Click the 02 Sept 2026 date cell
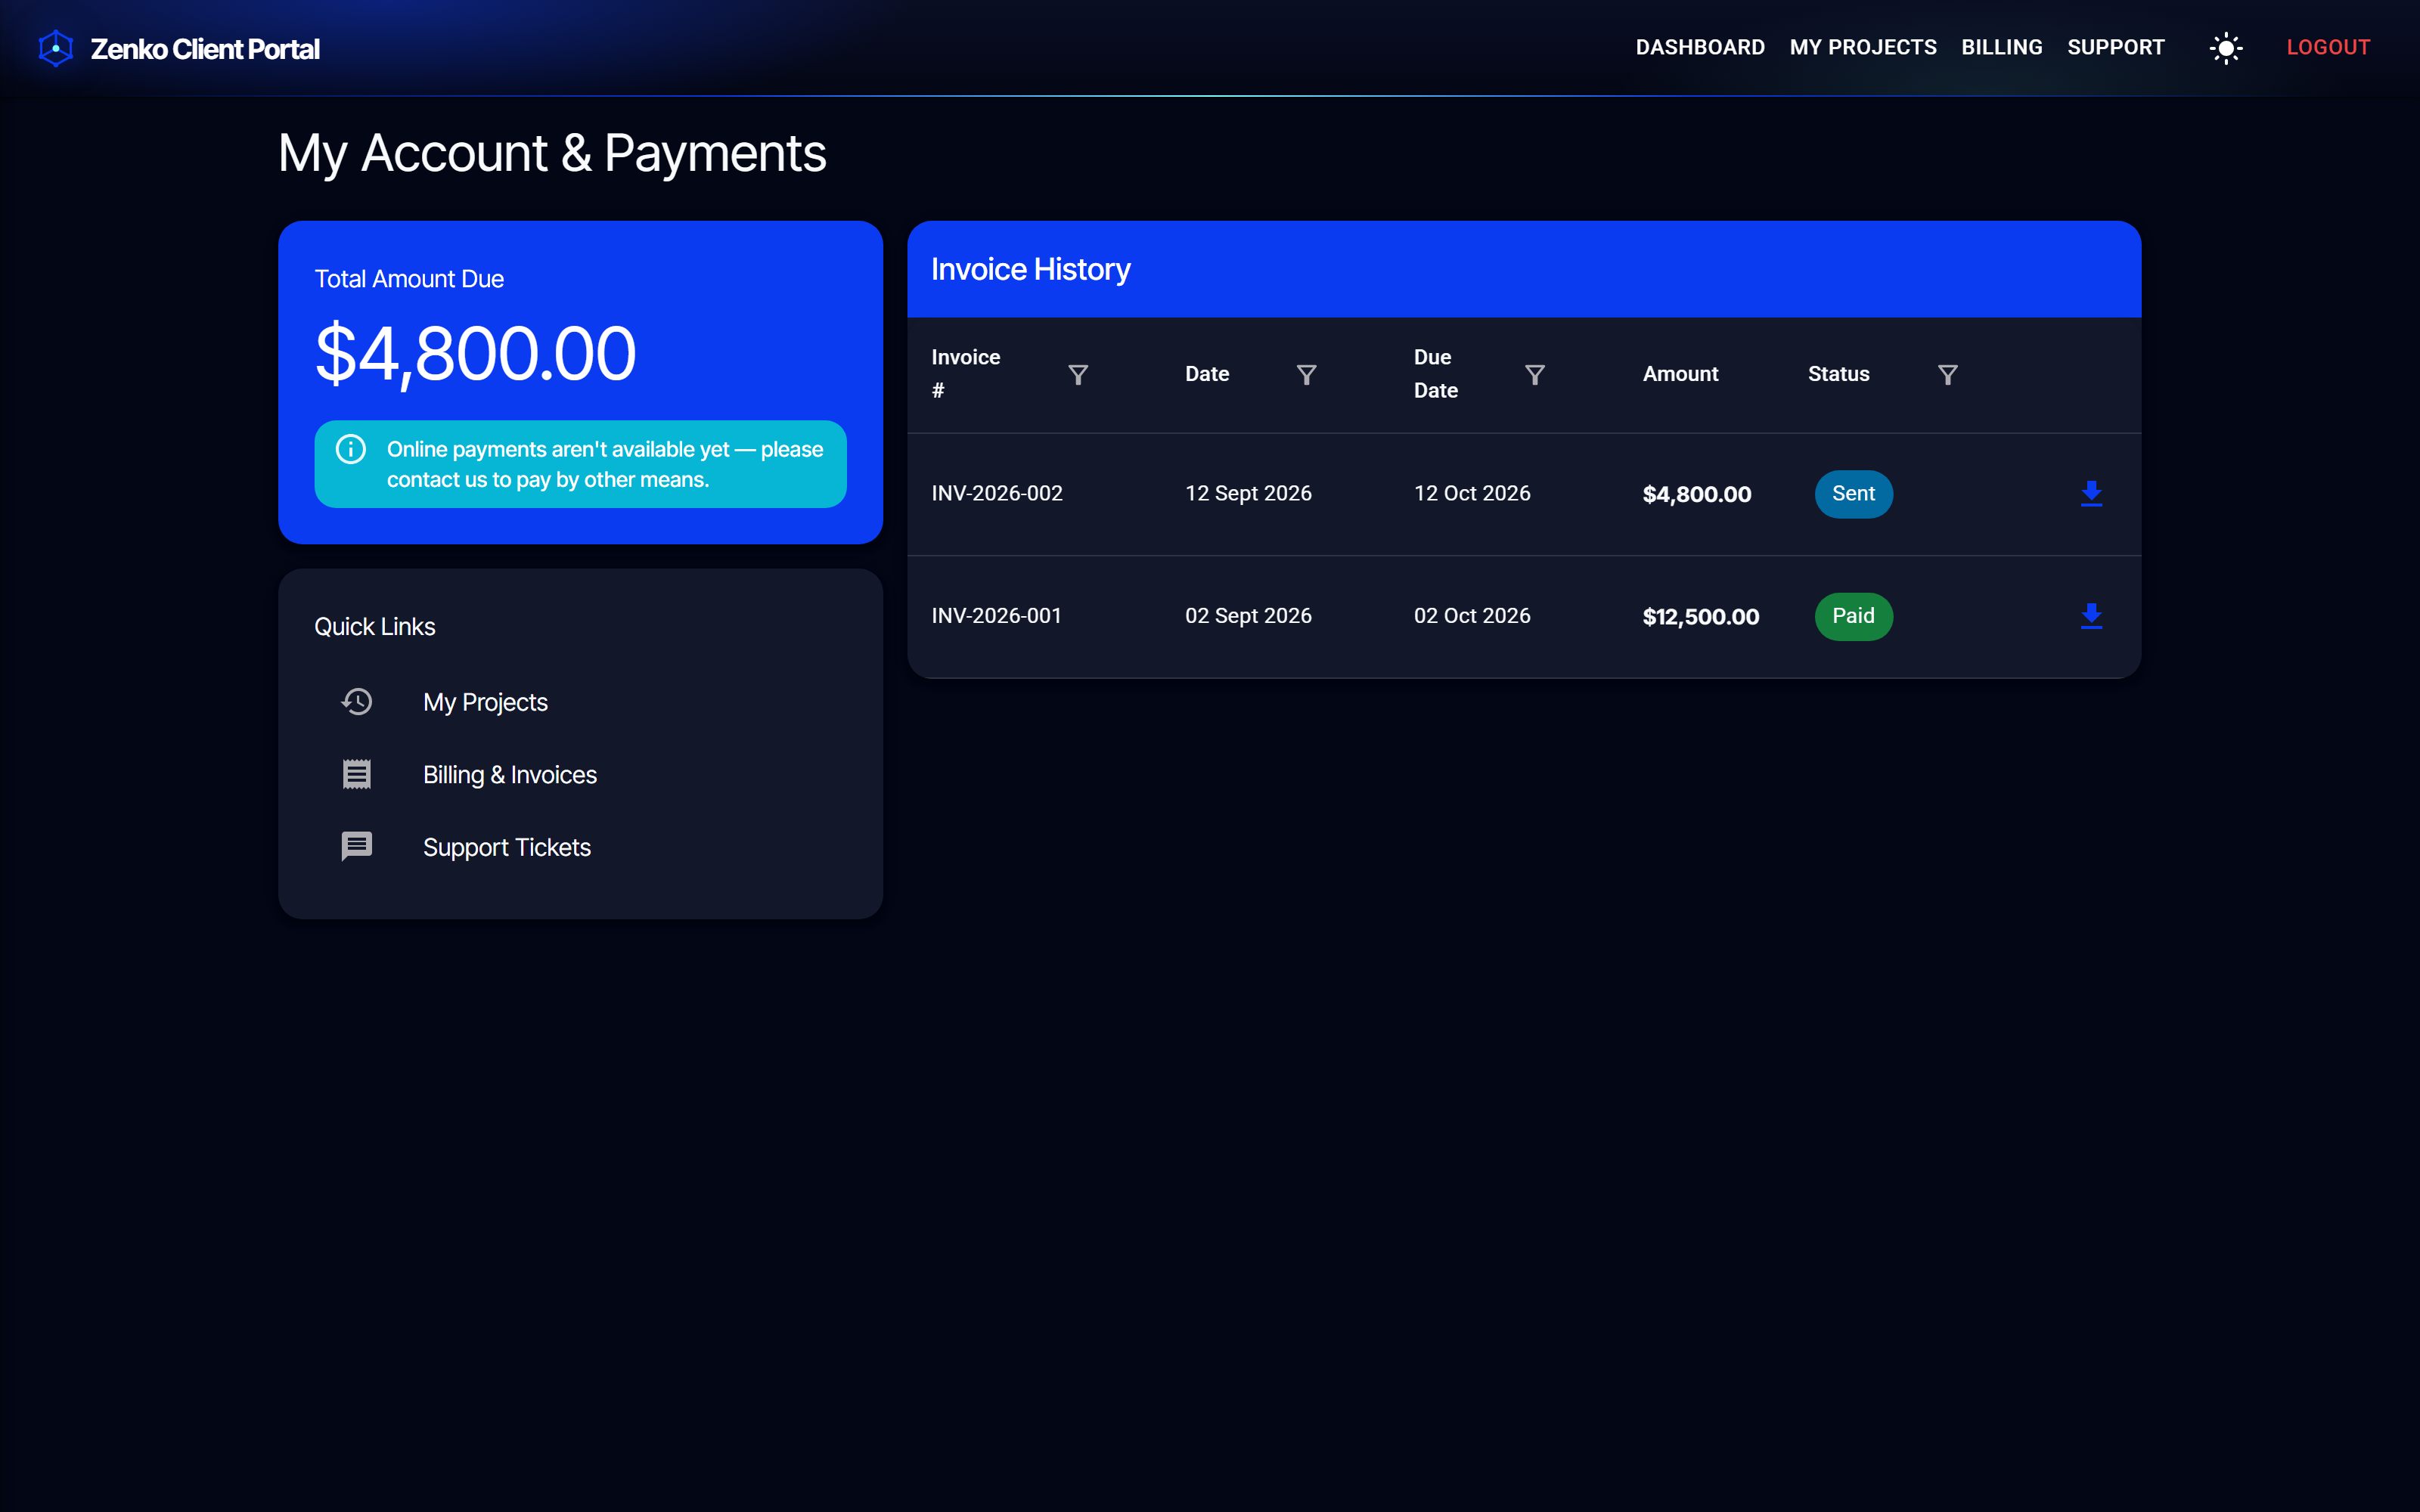This screenshot has height=1512, width=2420. pos(1248,616)
